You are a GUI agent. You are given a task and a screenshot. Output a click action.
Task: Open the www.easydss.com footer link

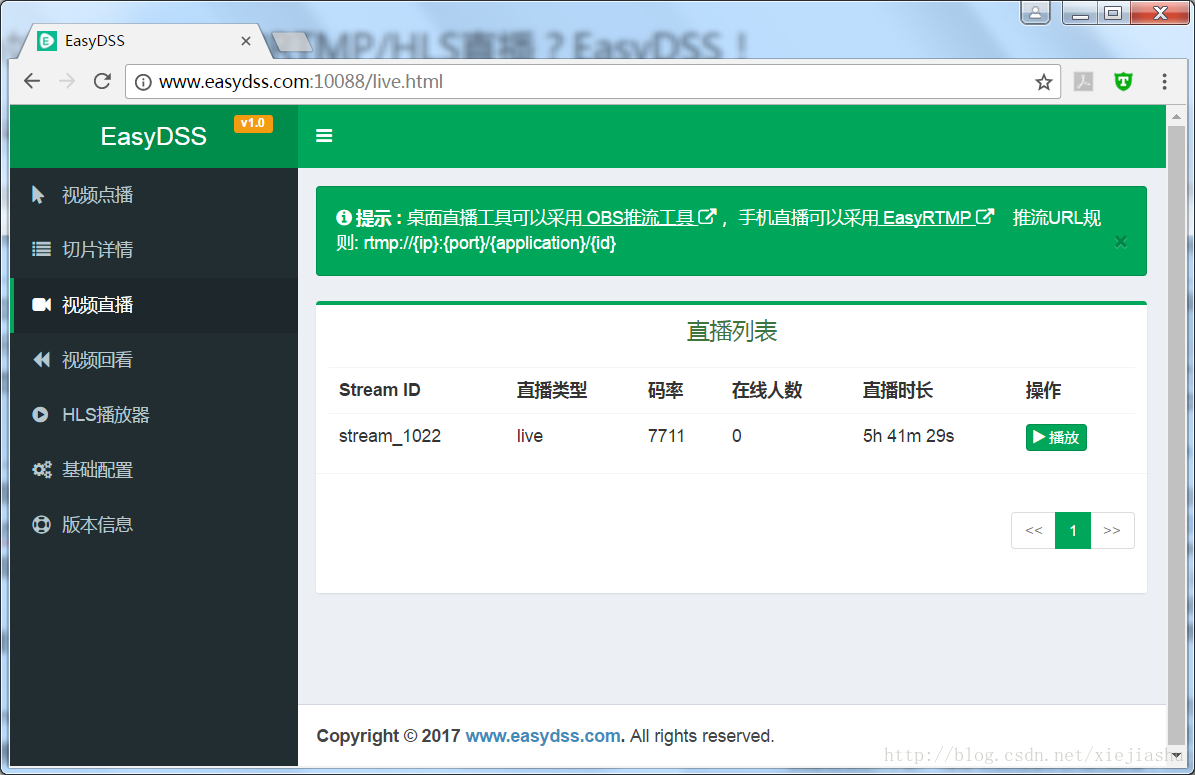543,736
